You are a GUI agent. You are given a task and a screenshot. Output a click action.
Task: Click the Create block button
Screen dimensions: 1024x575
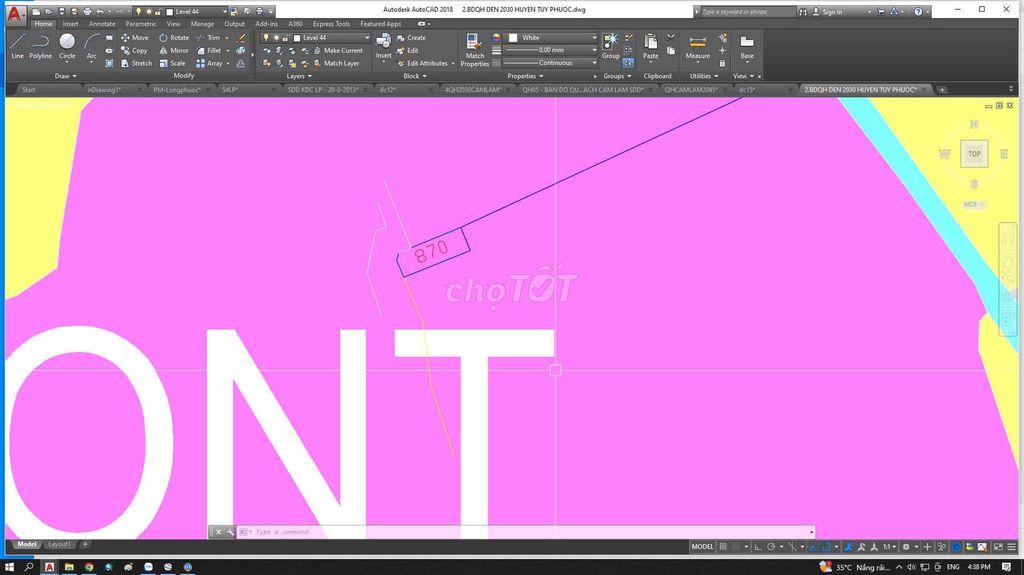point(411,38)
